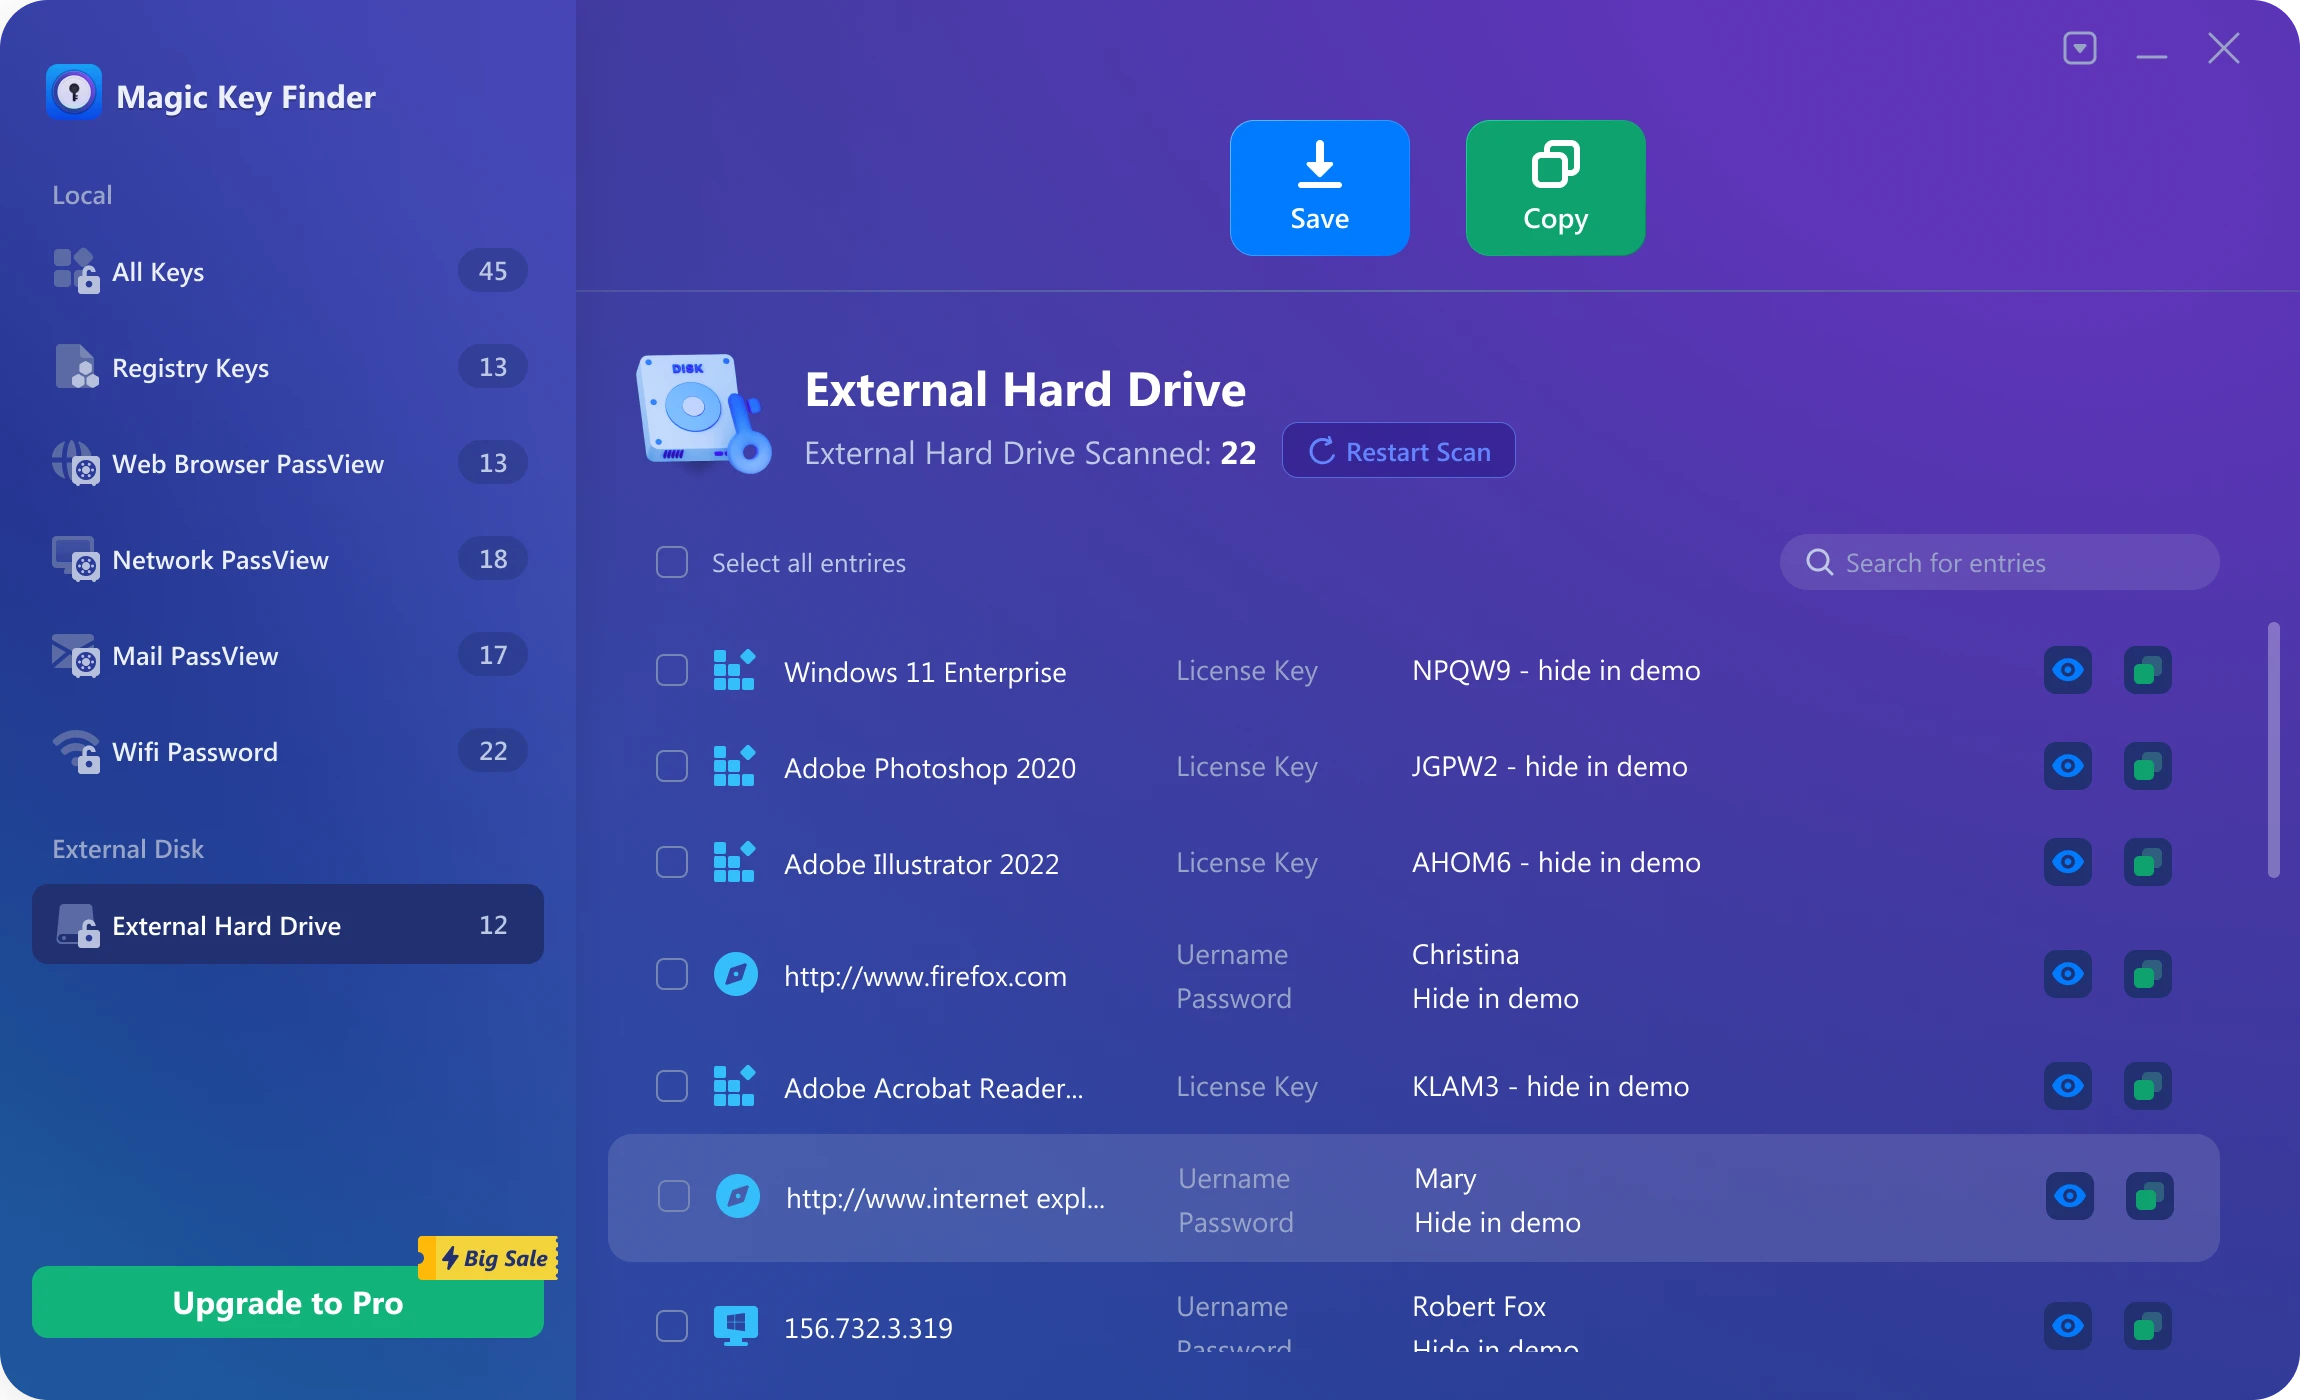
Task: Focus the Search for entries field
Action: [x=2000, y=563]
